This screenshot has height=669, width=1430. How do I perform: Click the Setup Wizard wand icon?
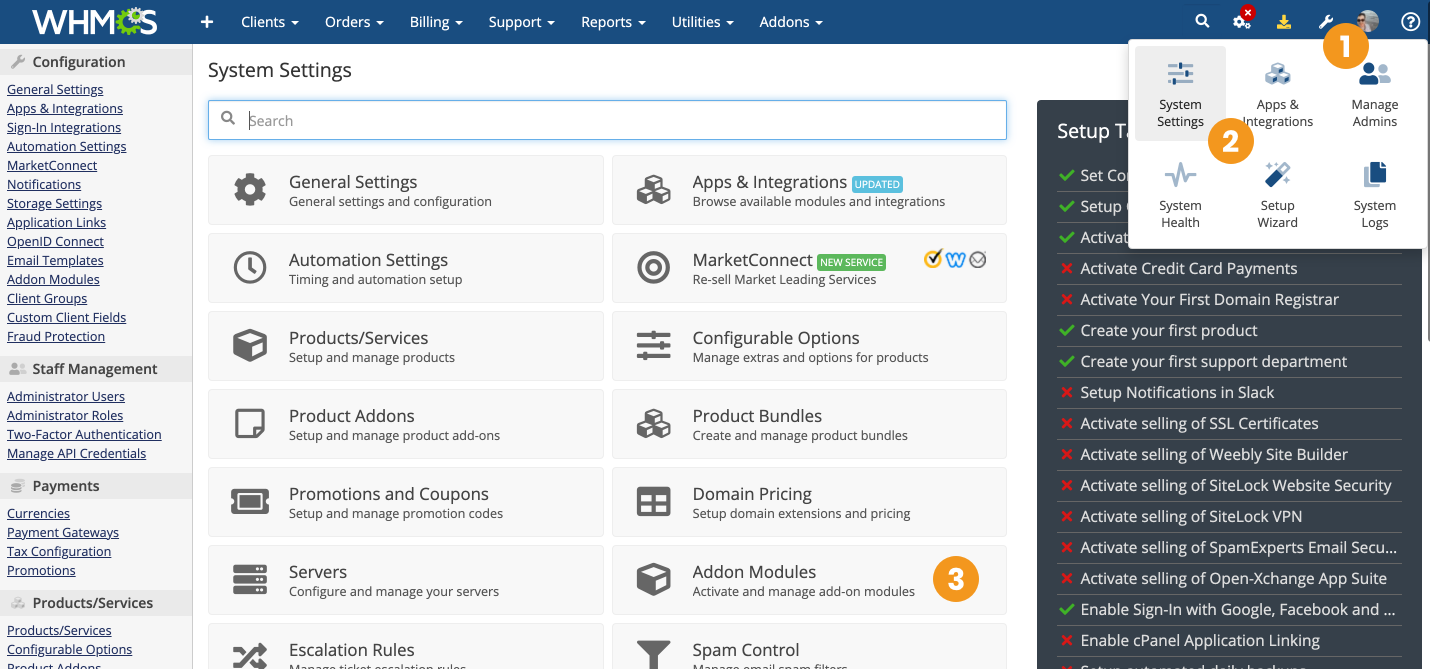click(x=1278, y=175)
